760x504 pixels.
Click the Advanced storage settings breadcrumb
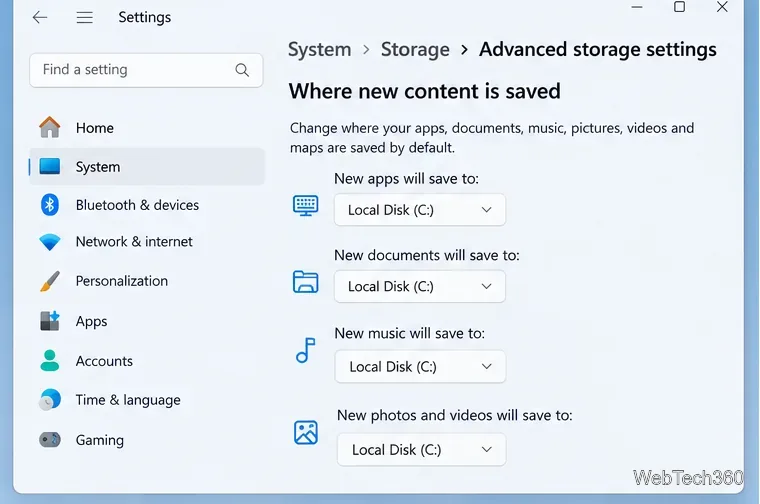point(598,49)
